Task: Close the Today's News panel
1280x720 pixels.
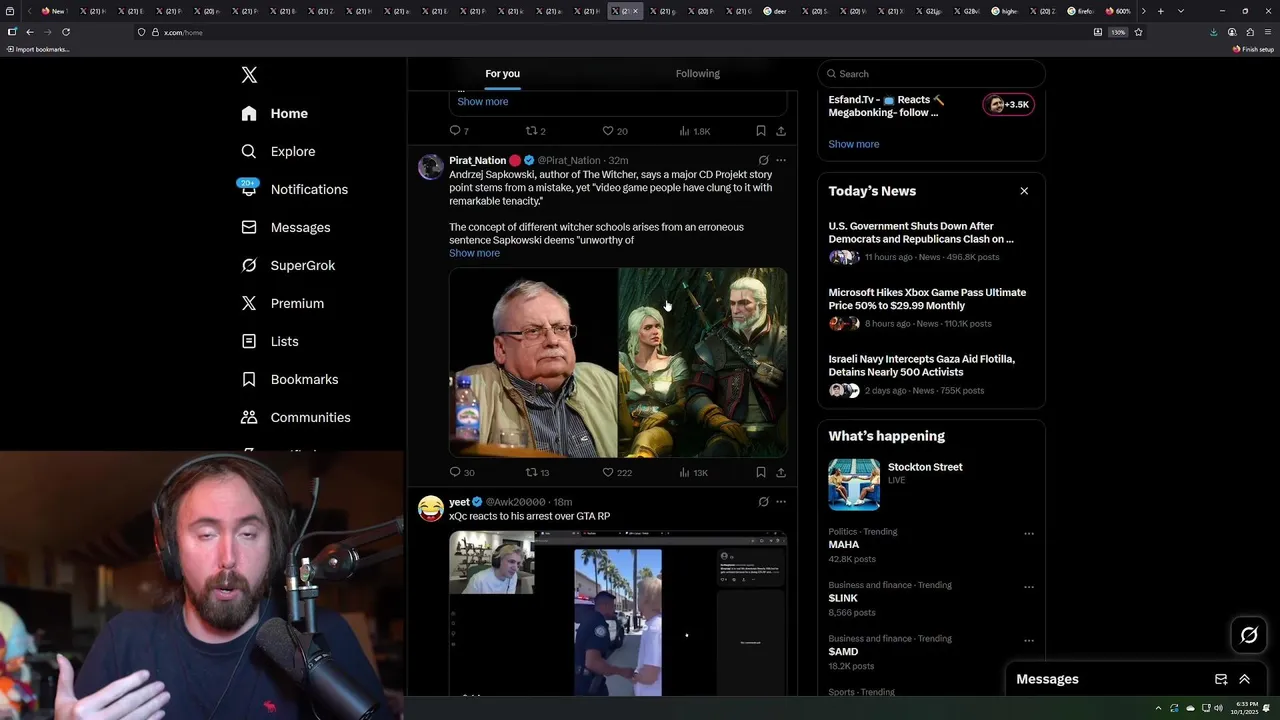Action: [x=1024, y=191]
